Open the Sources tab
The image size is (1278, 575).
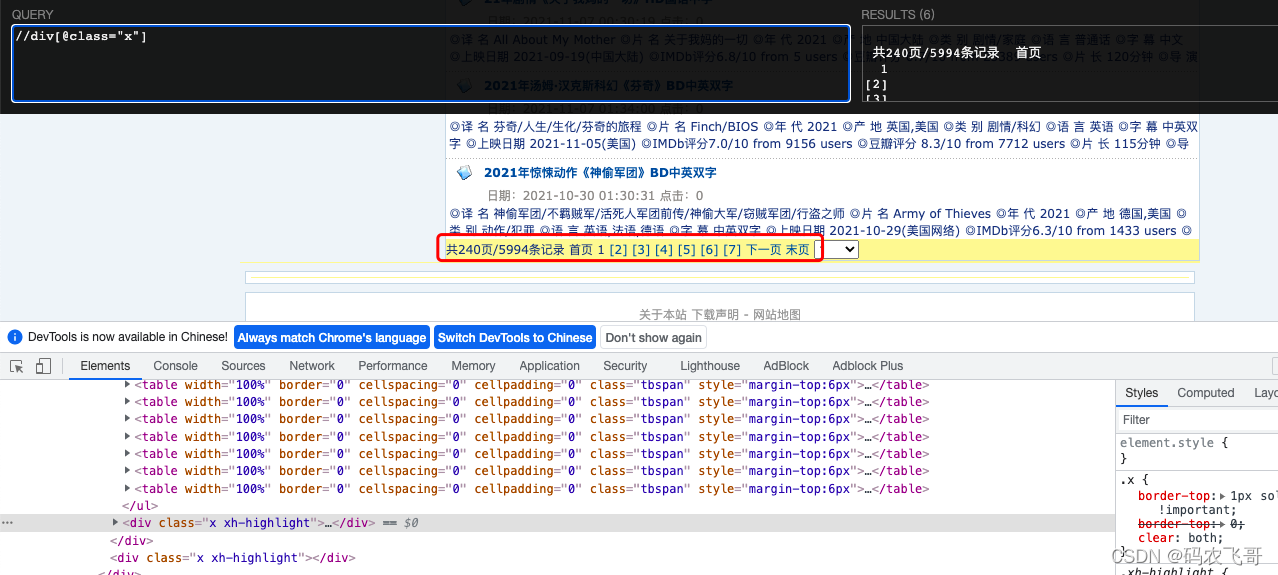(x=243, y=366)
